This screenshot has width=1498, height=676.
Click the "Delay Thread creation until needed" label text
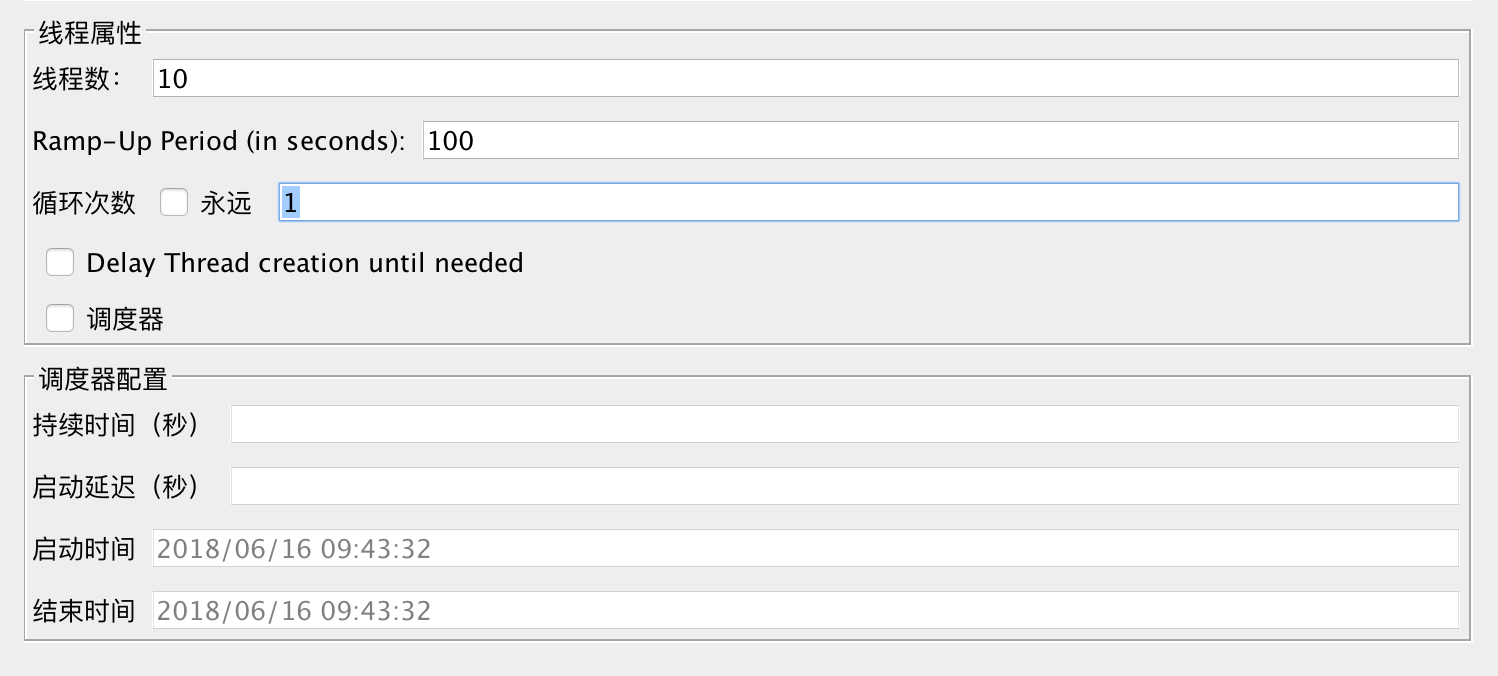click(x=305, y=263)
